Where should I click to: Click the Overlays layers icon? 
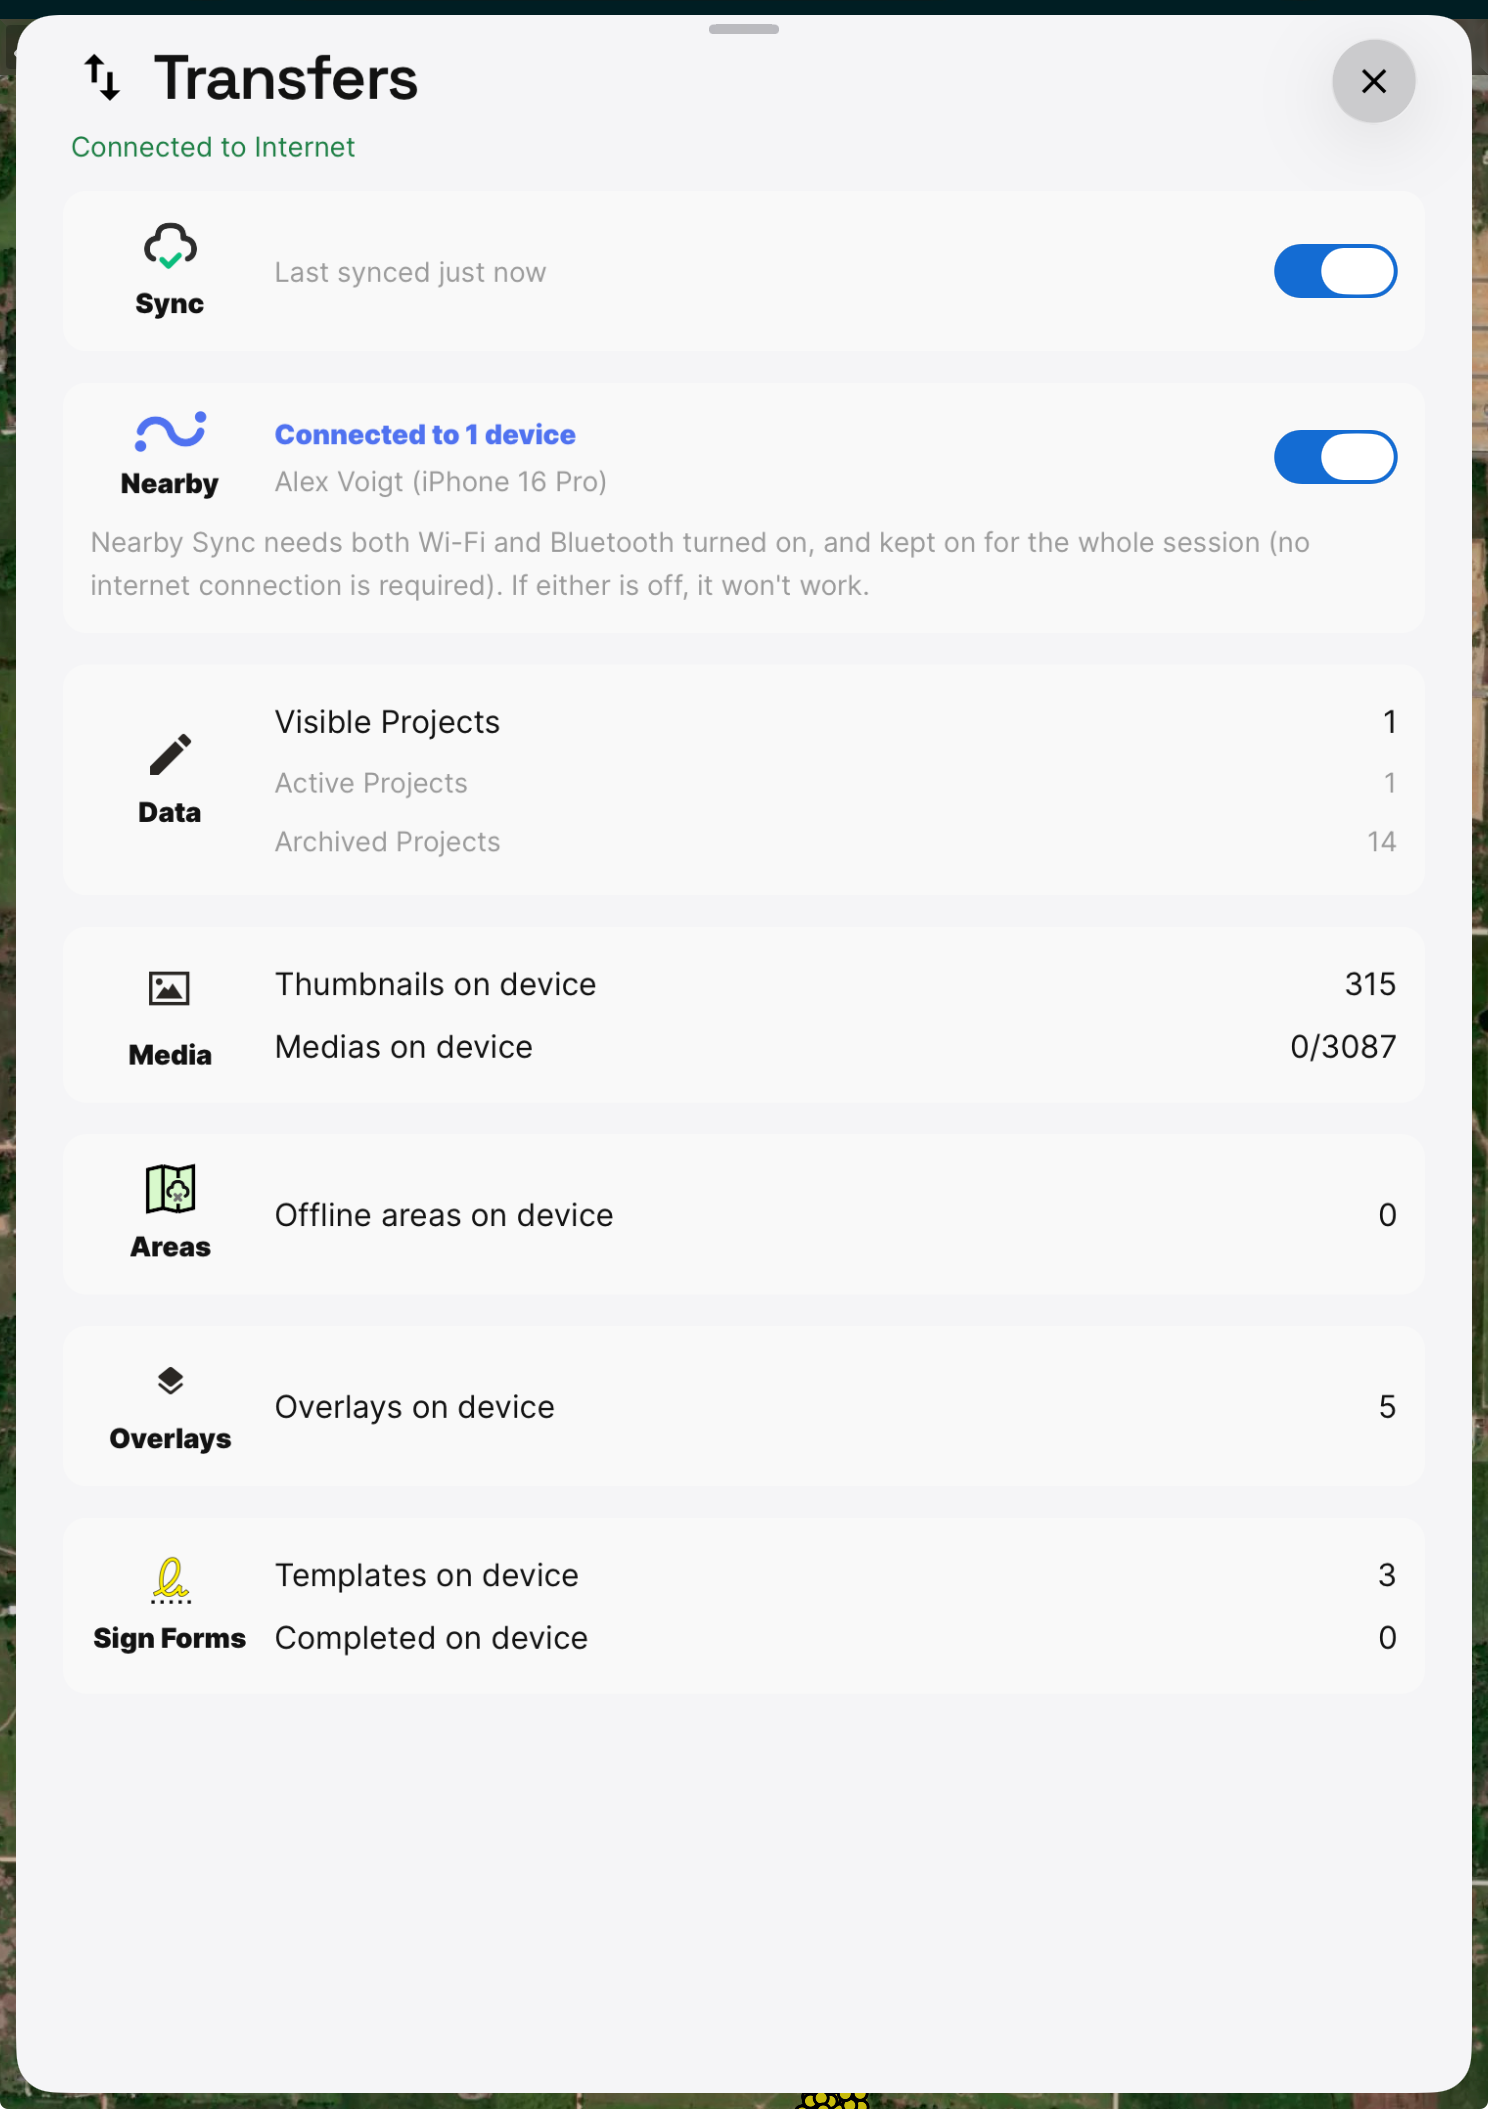170,1380
